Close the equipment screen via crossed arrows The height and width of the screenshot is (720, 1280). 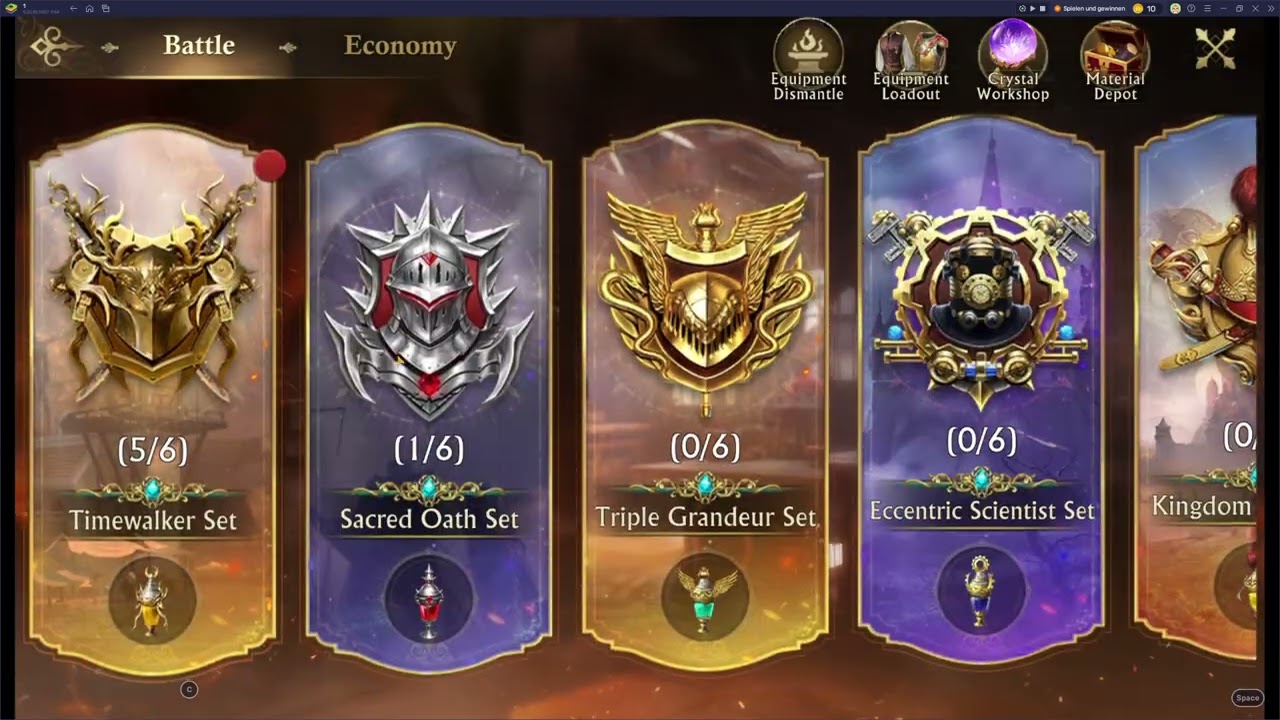click(x=1215, y=48)
